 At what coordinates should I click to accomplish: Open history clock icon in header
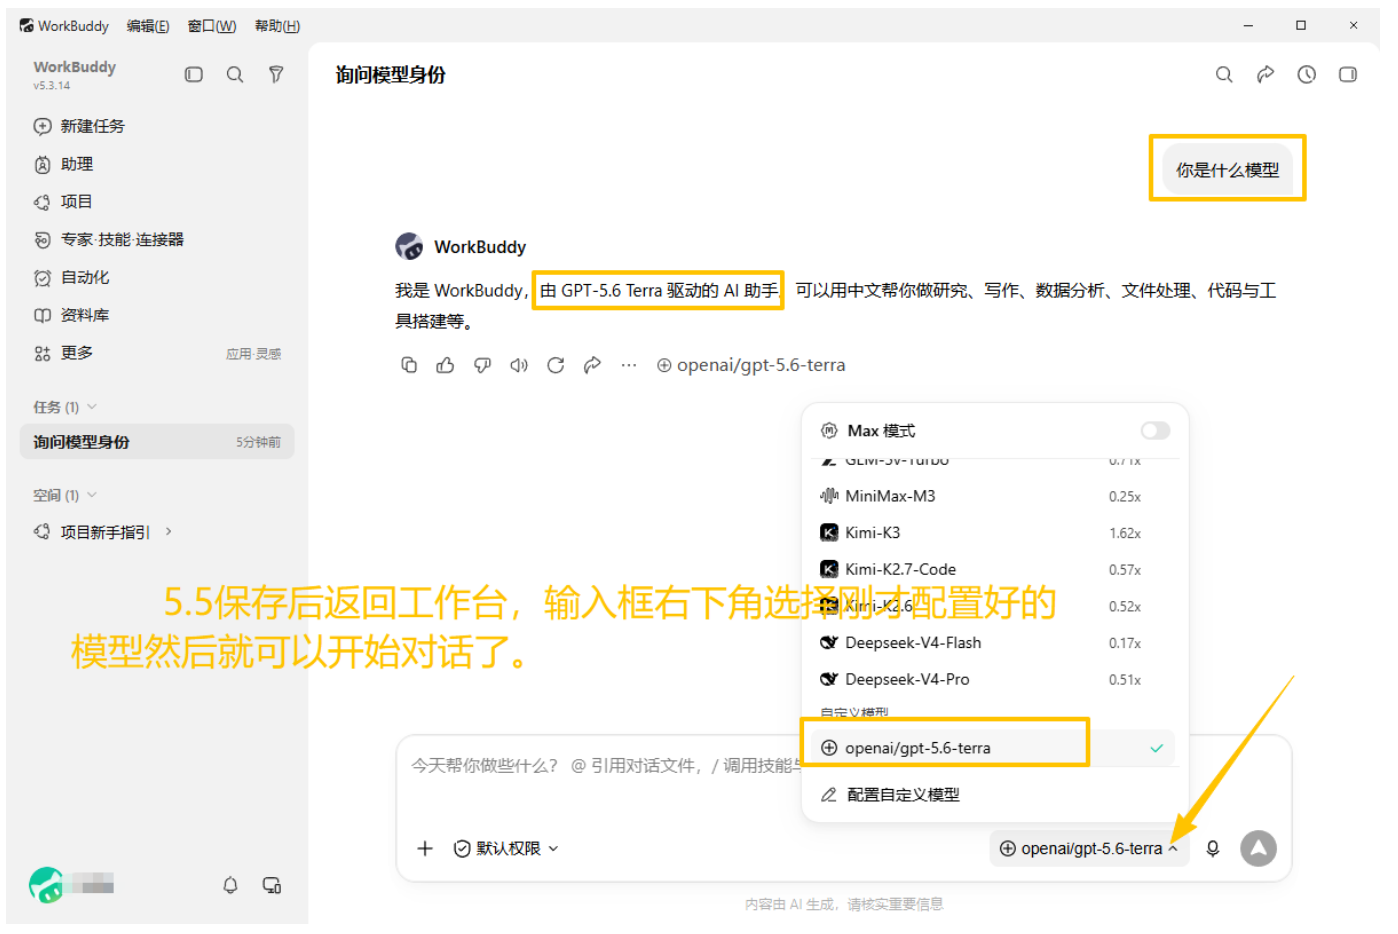pos(1306,74)
